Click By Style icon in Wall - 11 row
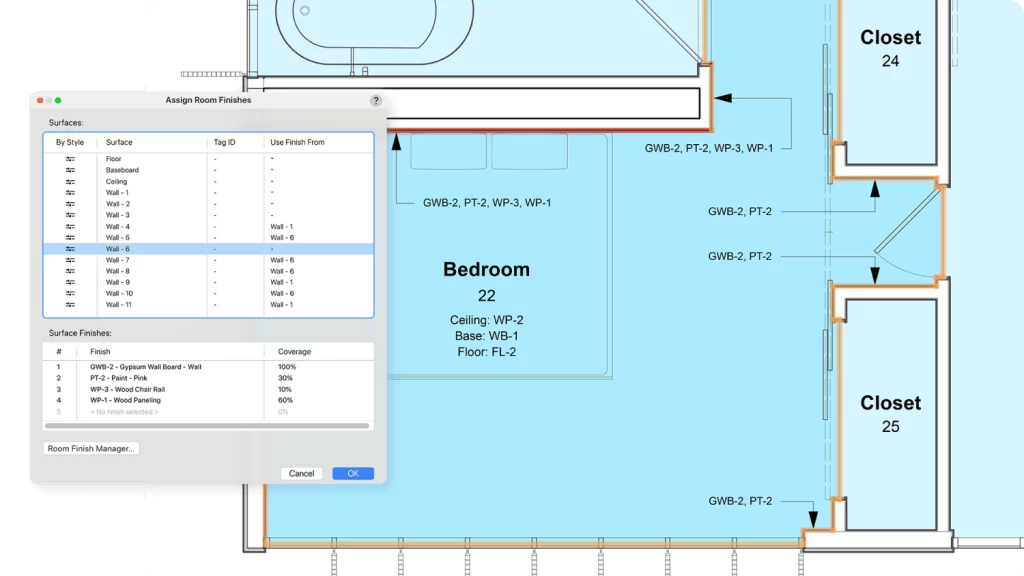1024x576 pixels. 71,305
